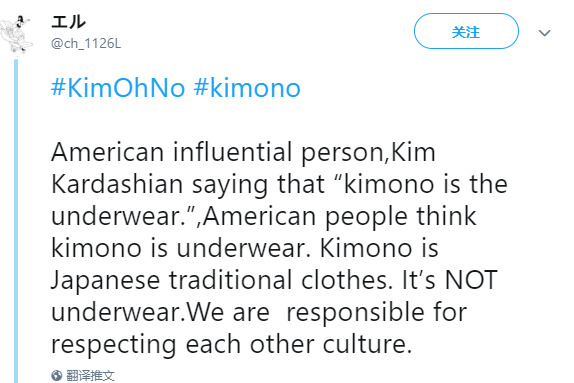Click the tweet line "kimono is underwear. Kimono is"
The width and height of the screenshot is (574, 383).
click(x=245, y=248)
